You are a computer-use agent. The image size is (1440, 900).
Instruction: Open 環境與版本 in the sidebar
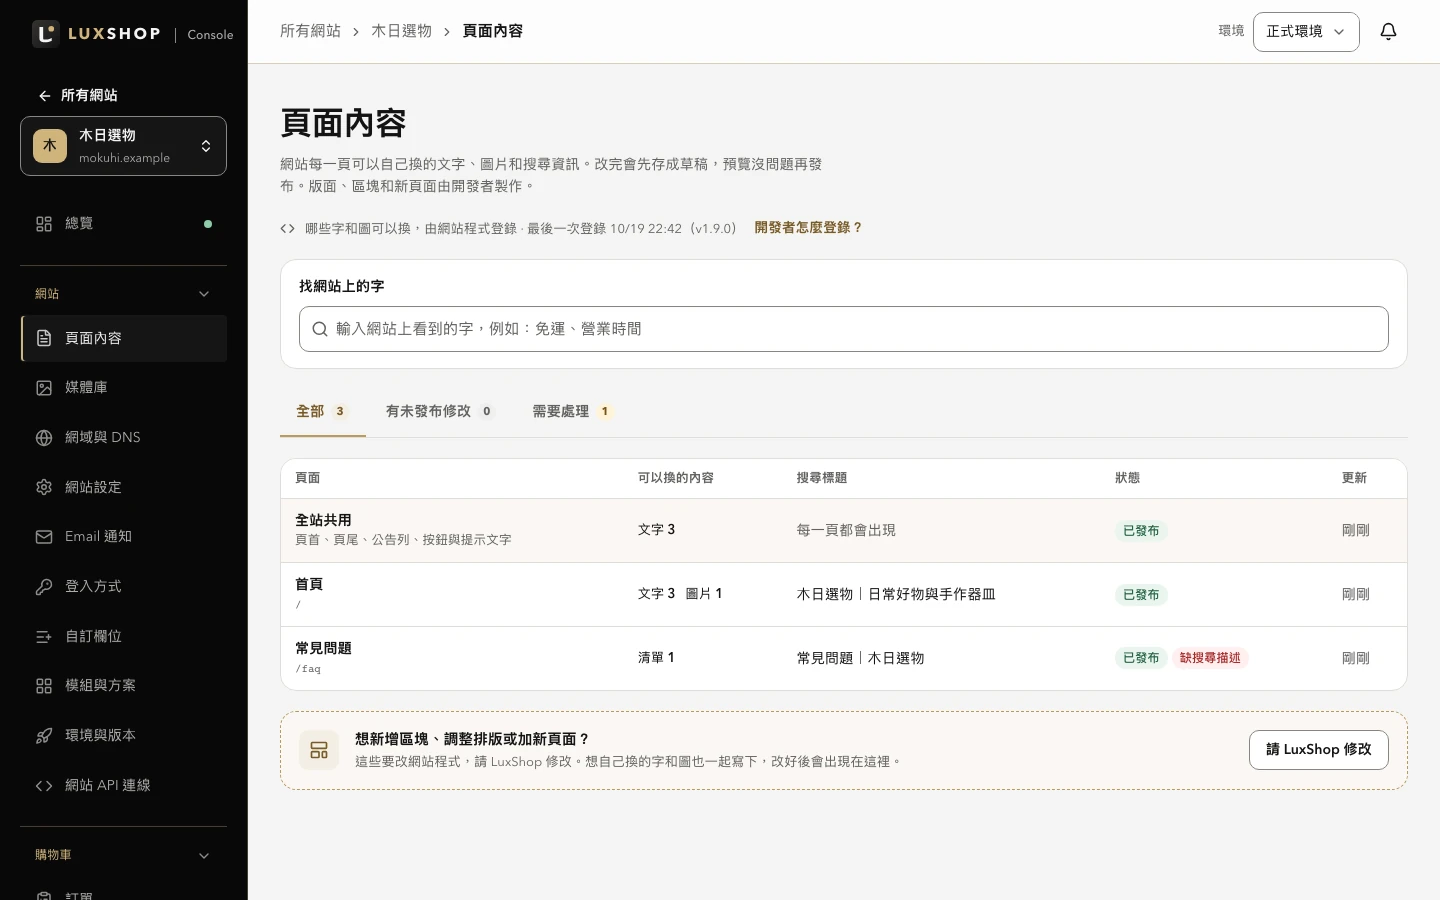(123, 736)
